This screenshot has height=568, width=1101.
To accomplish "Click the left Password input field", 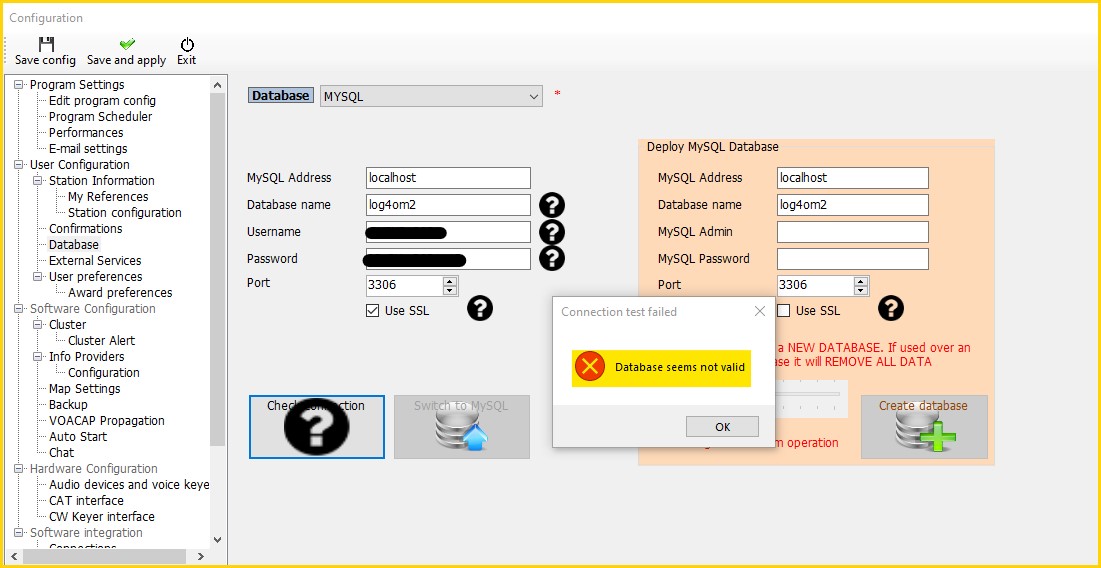I will point(449,258).
